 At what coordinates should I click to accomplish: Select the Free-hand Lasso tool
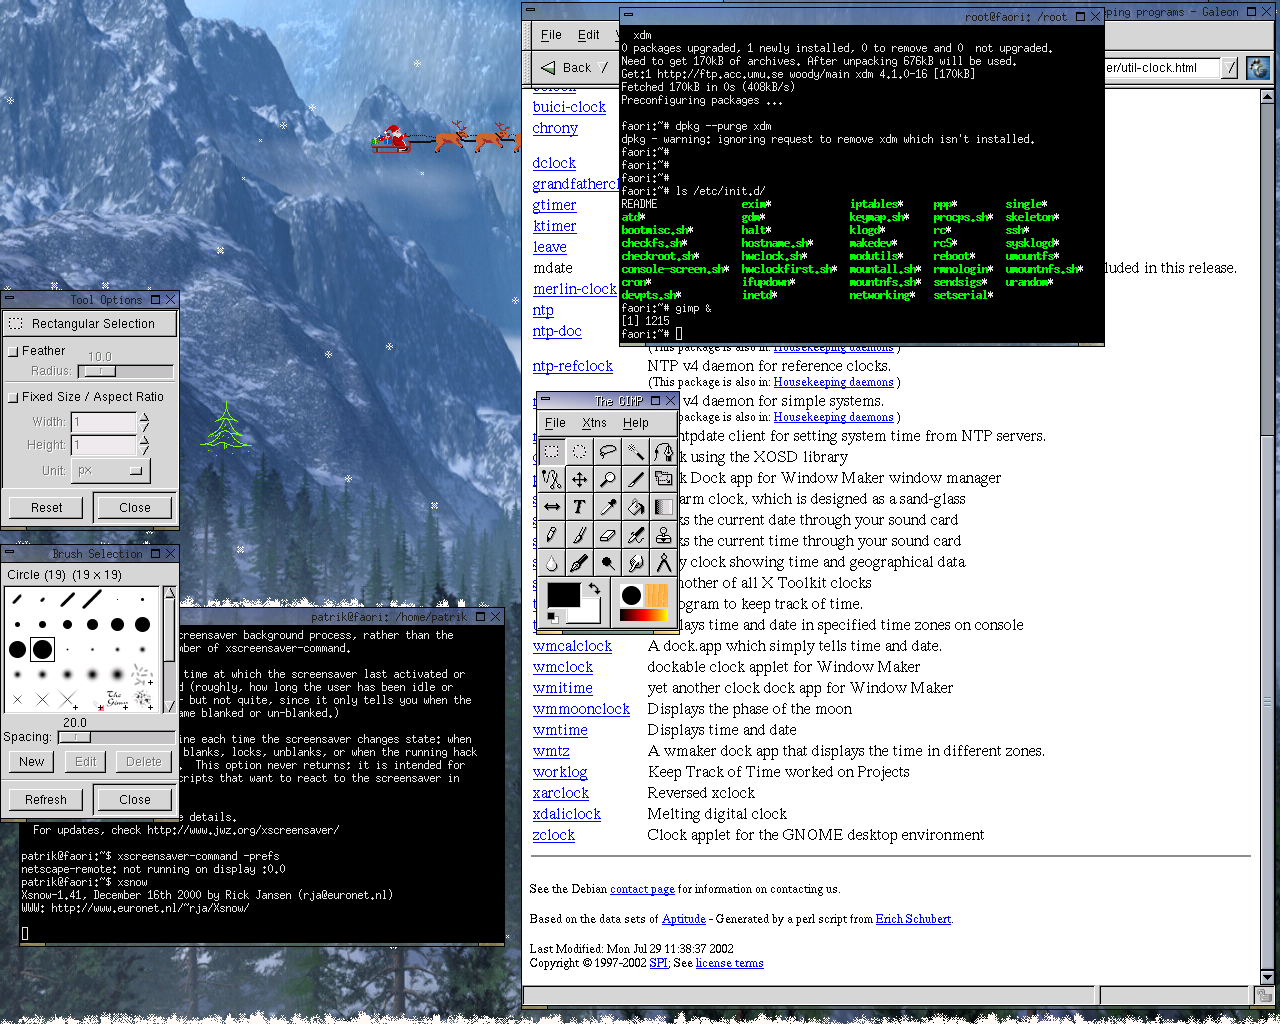tap(607, 451)
